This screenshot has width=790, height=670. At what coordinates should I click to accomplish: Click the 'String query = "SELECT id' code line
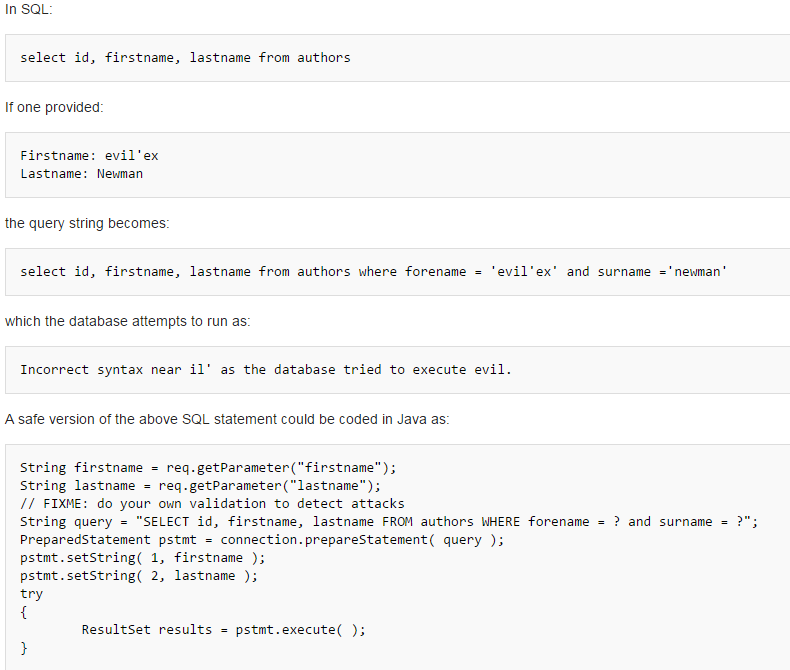389,522
